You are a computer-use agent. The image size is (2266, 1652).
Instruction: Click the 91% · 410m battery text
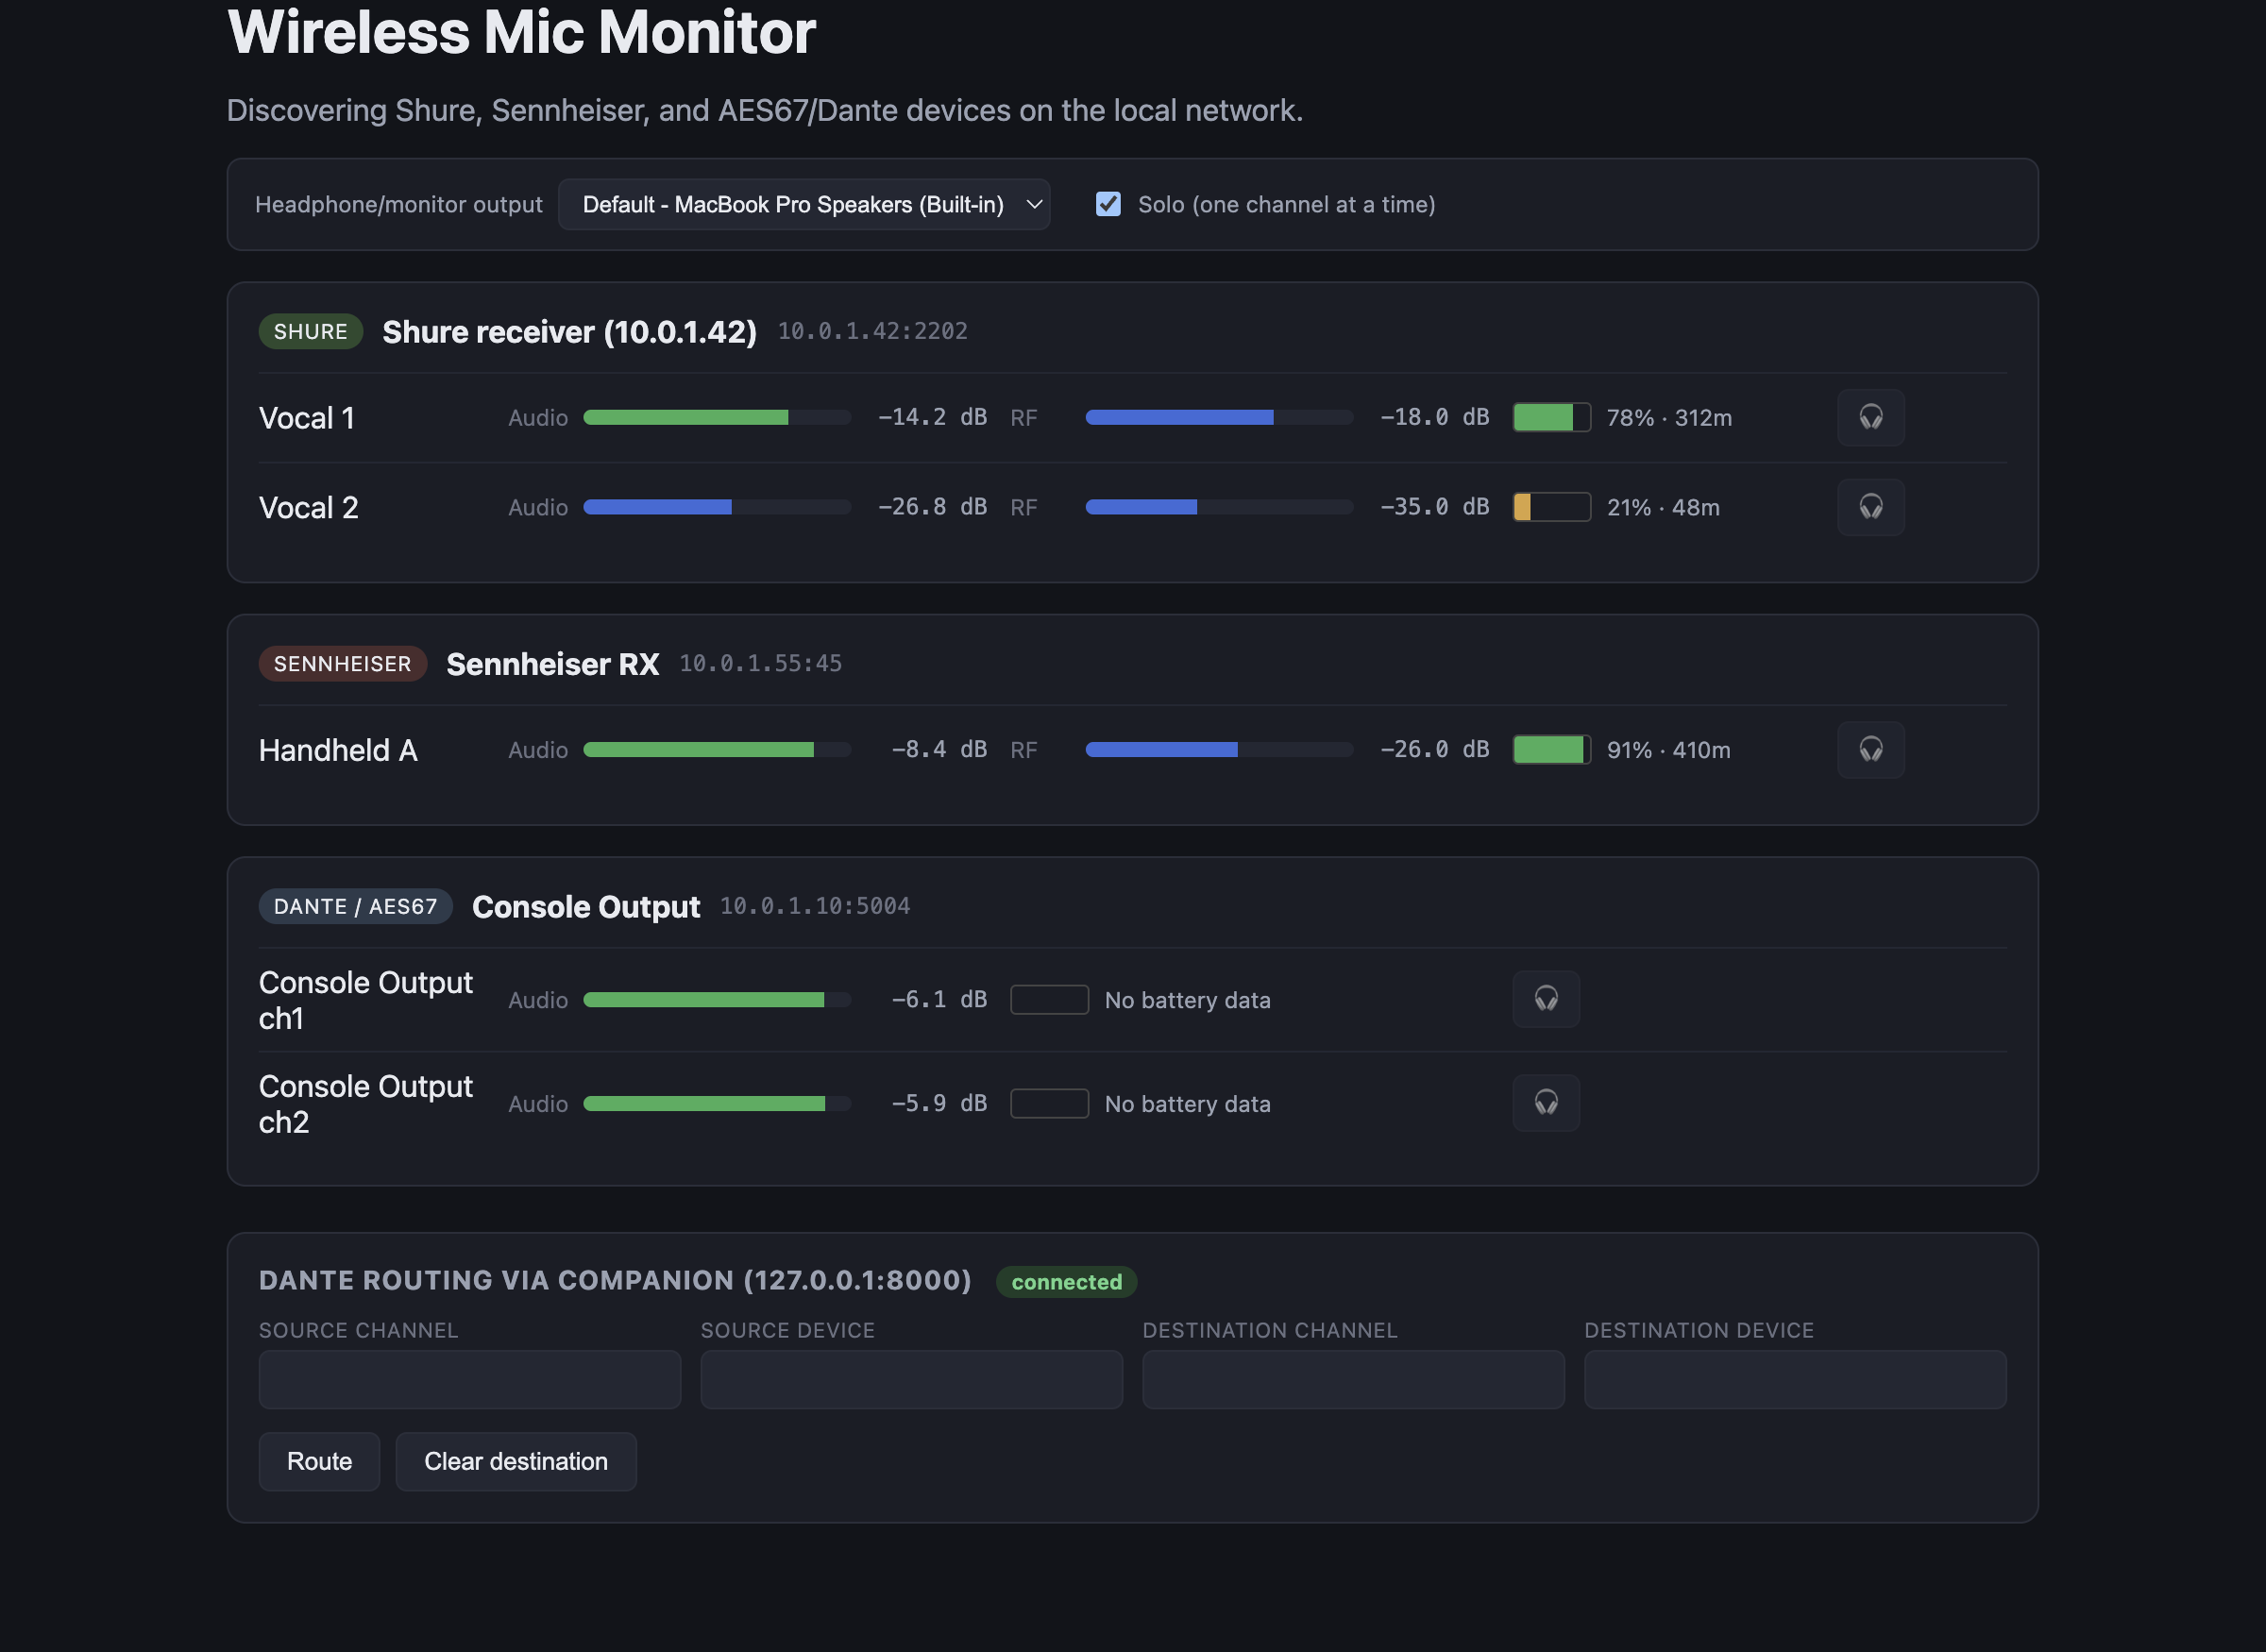pos(1668,750)
